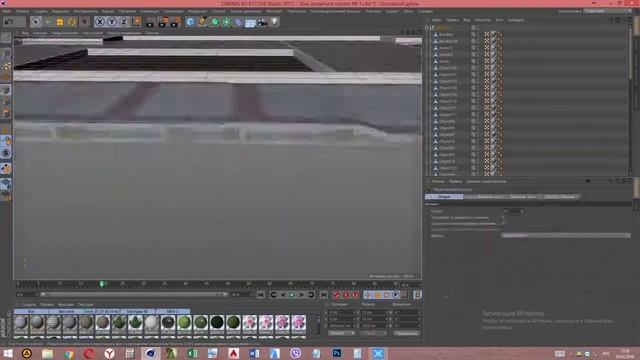This screenshot has width=640, height=360.
Task: Go to start of animation
Action: point(261,295)
